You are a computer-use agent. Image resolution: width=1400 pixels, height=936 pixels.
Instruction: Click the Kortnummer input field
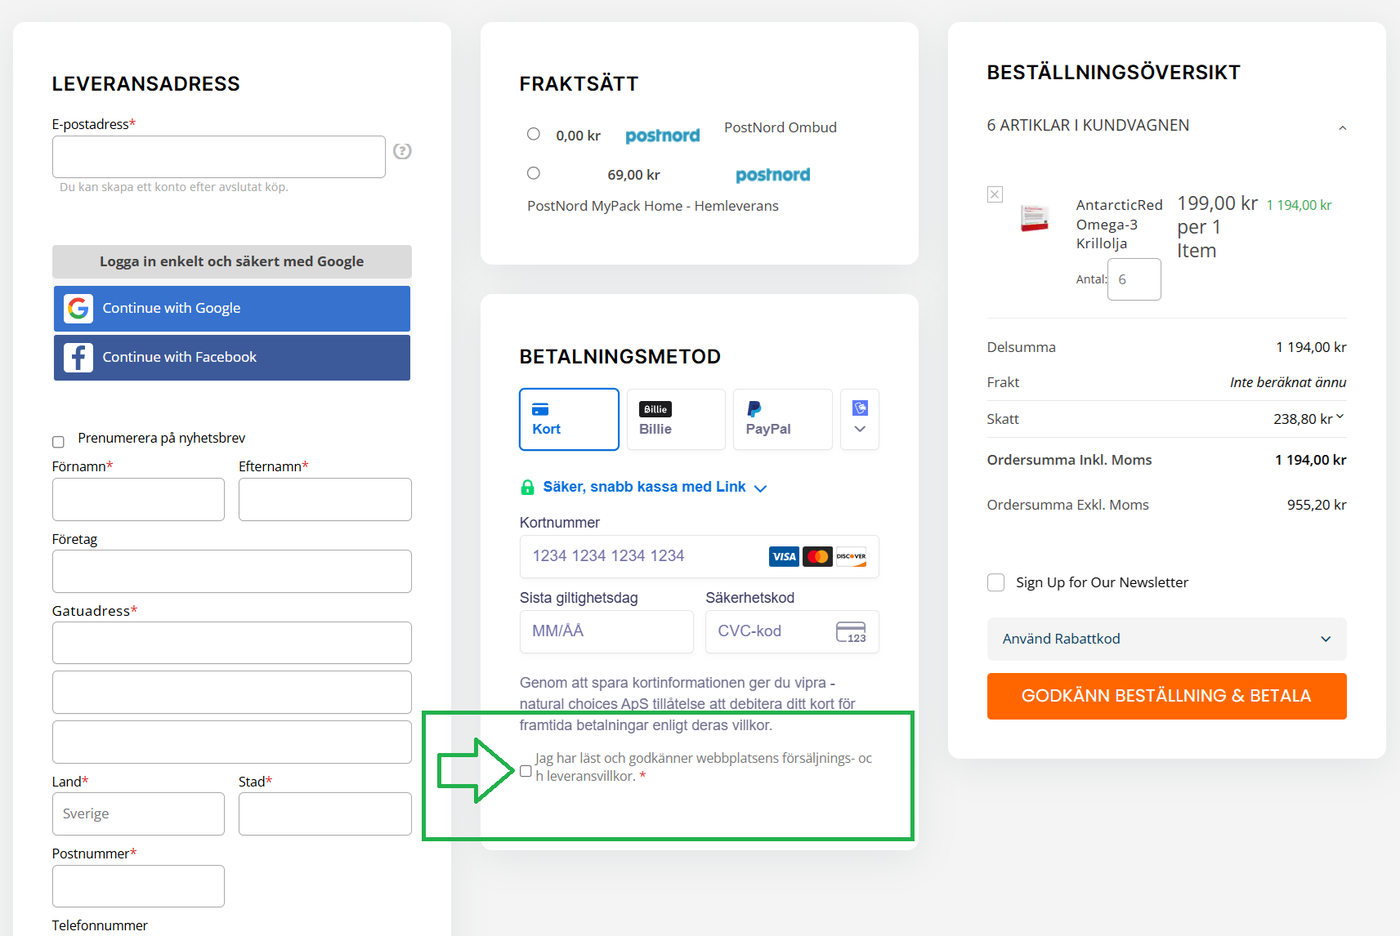640,556
